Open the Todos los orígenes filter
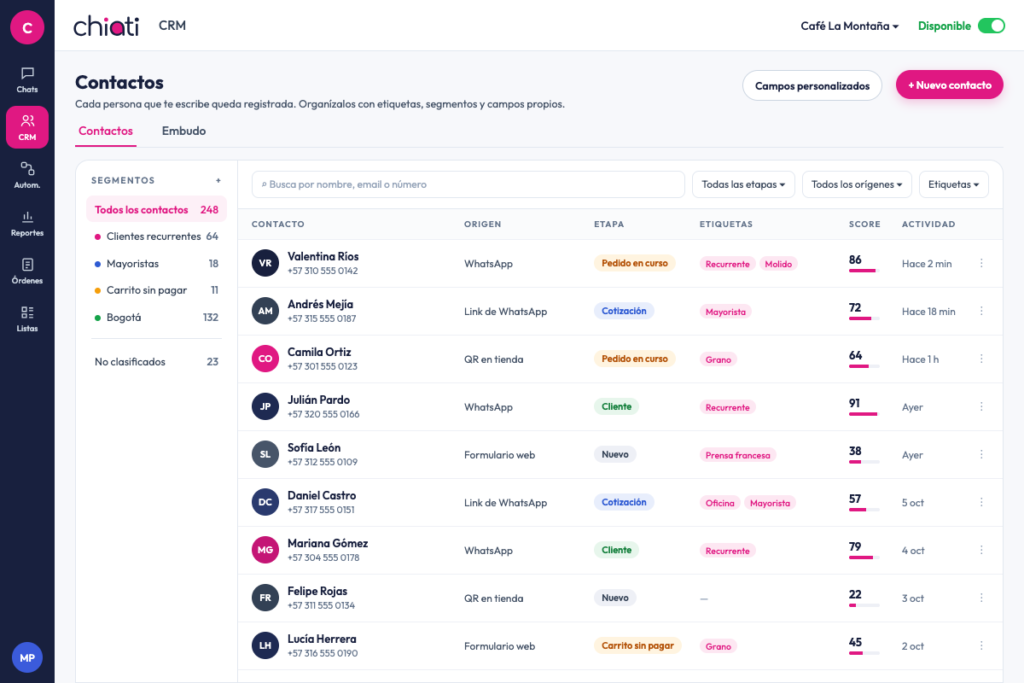Viewport: 1024px width, 683px height. click(856, 184)
